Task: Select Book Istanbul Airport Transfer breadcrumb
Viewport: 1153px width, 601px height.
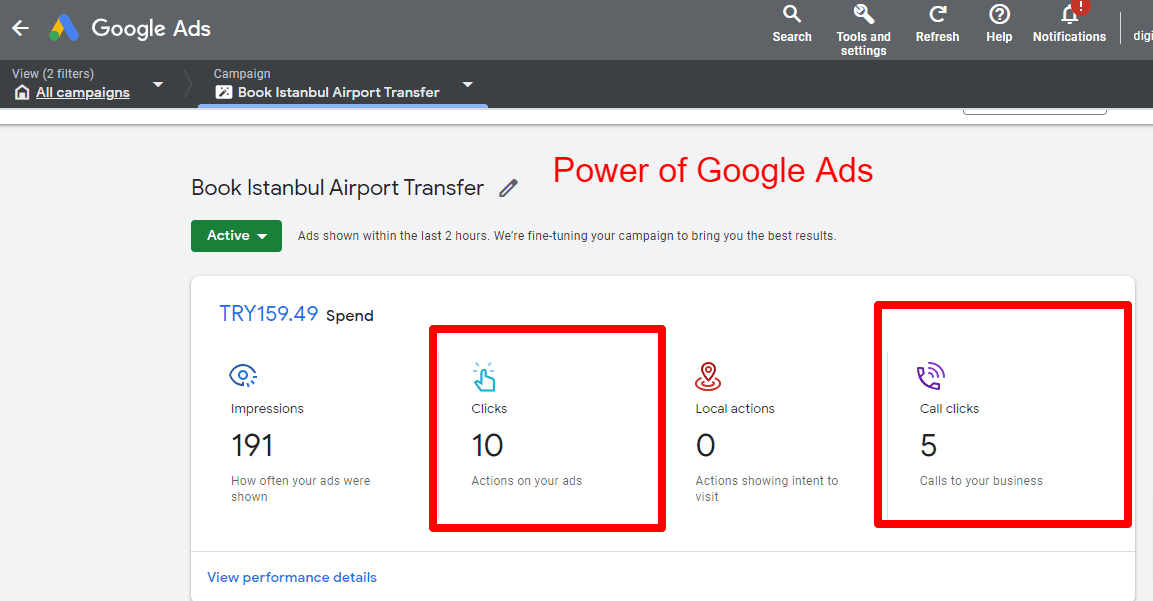Action: click(338, 92)
